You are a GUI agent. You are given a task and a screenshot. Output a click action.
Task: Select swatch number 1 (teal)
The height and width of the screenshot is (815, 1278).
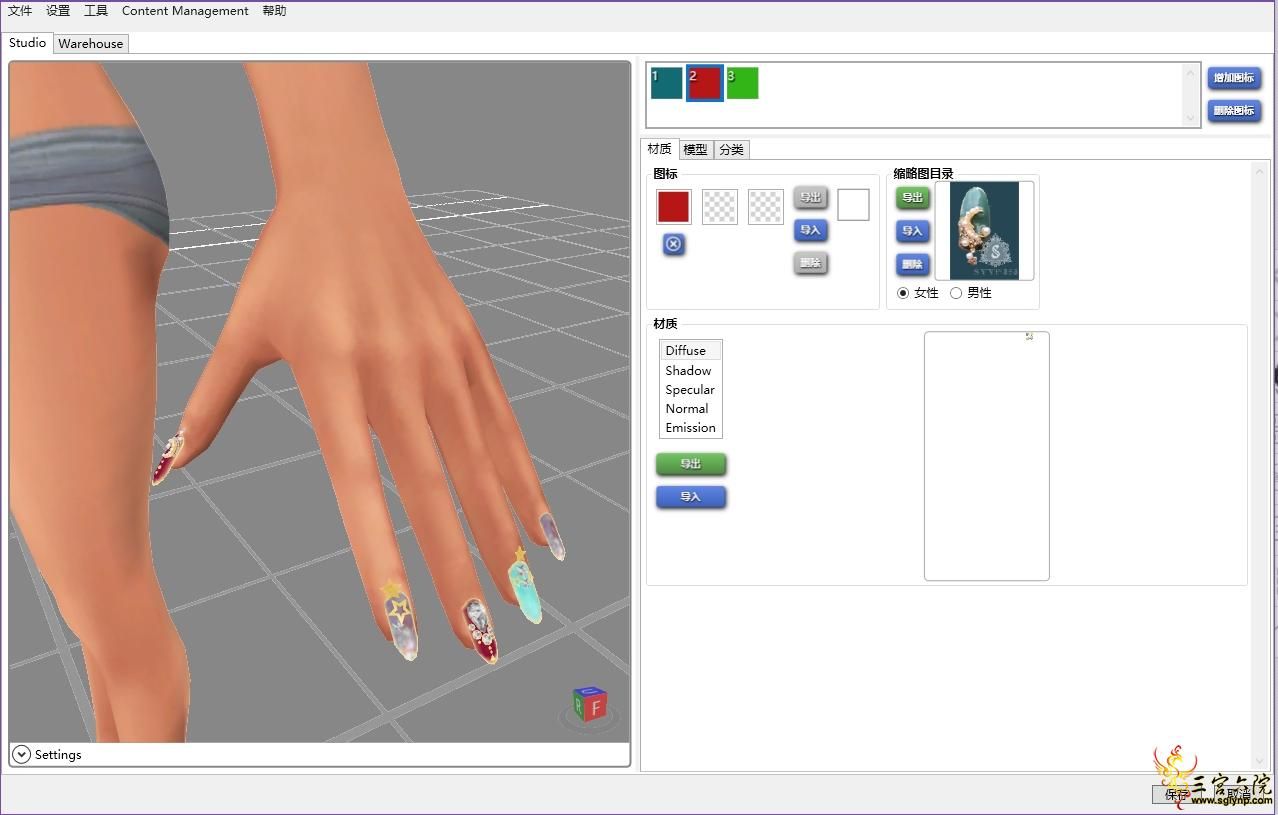tap(667, 83)
